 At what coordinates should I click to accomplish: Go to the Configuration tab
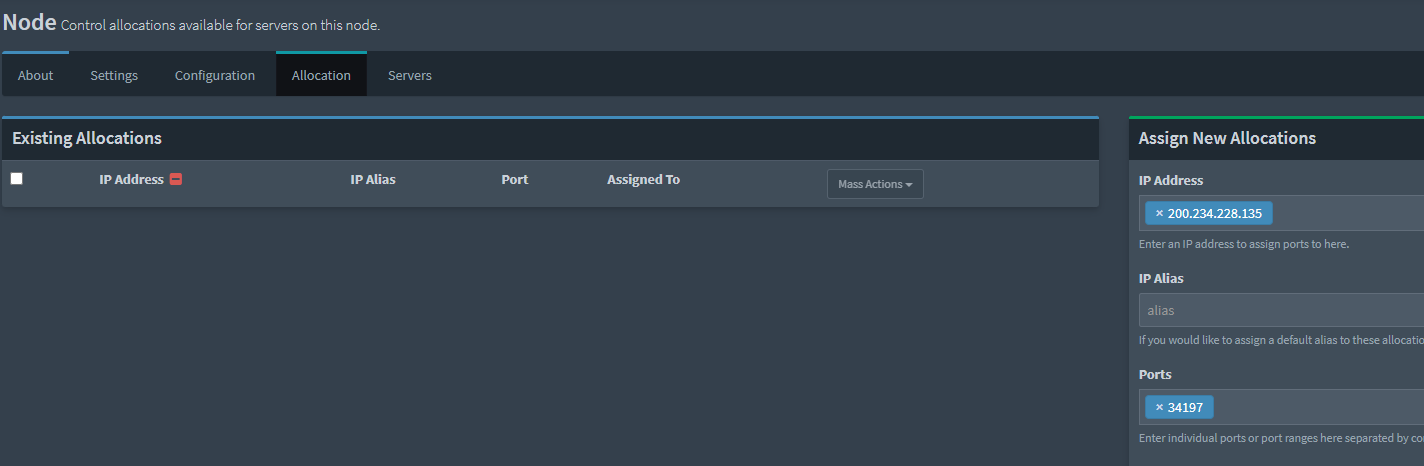[215, 75]
